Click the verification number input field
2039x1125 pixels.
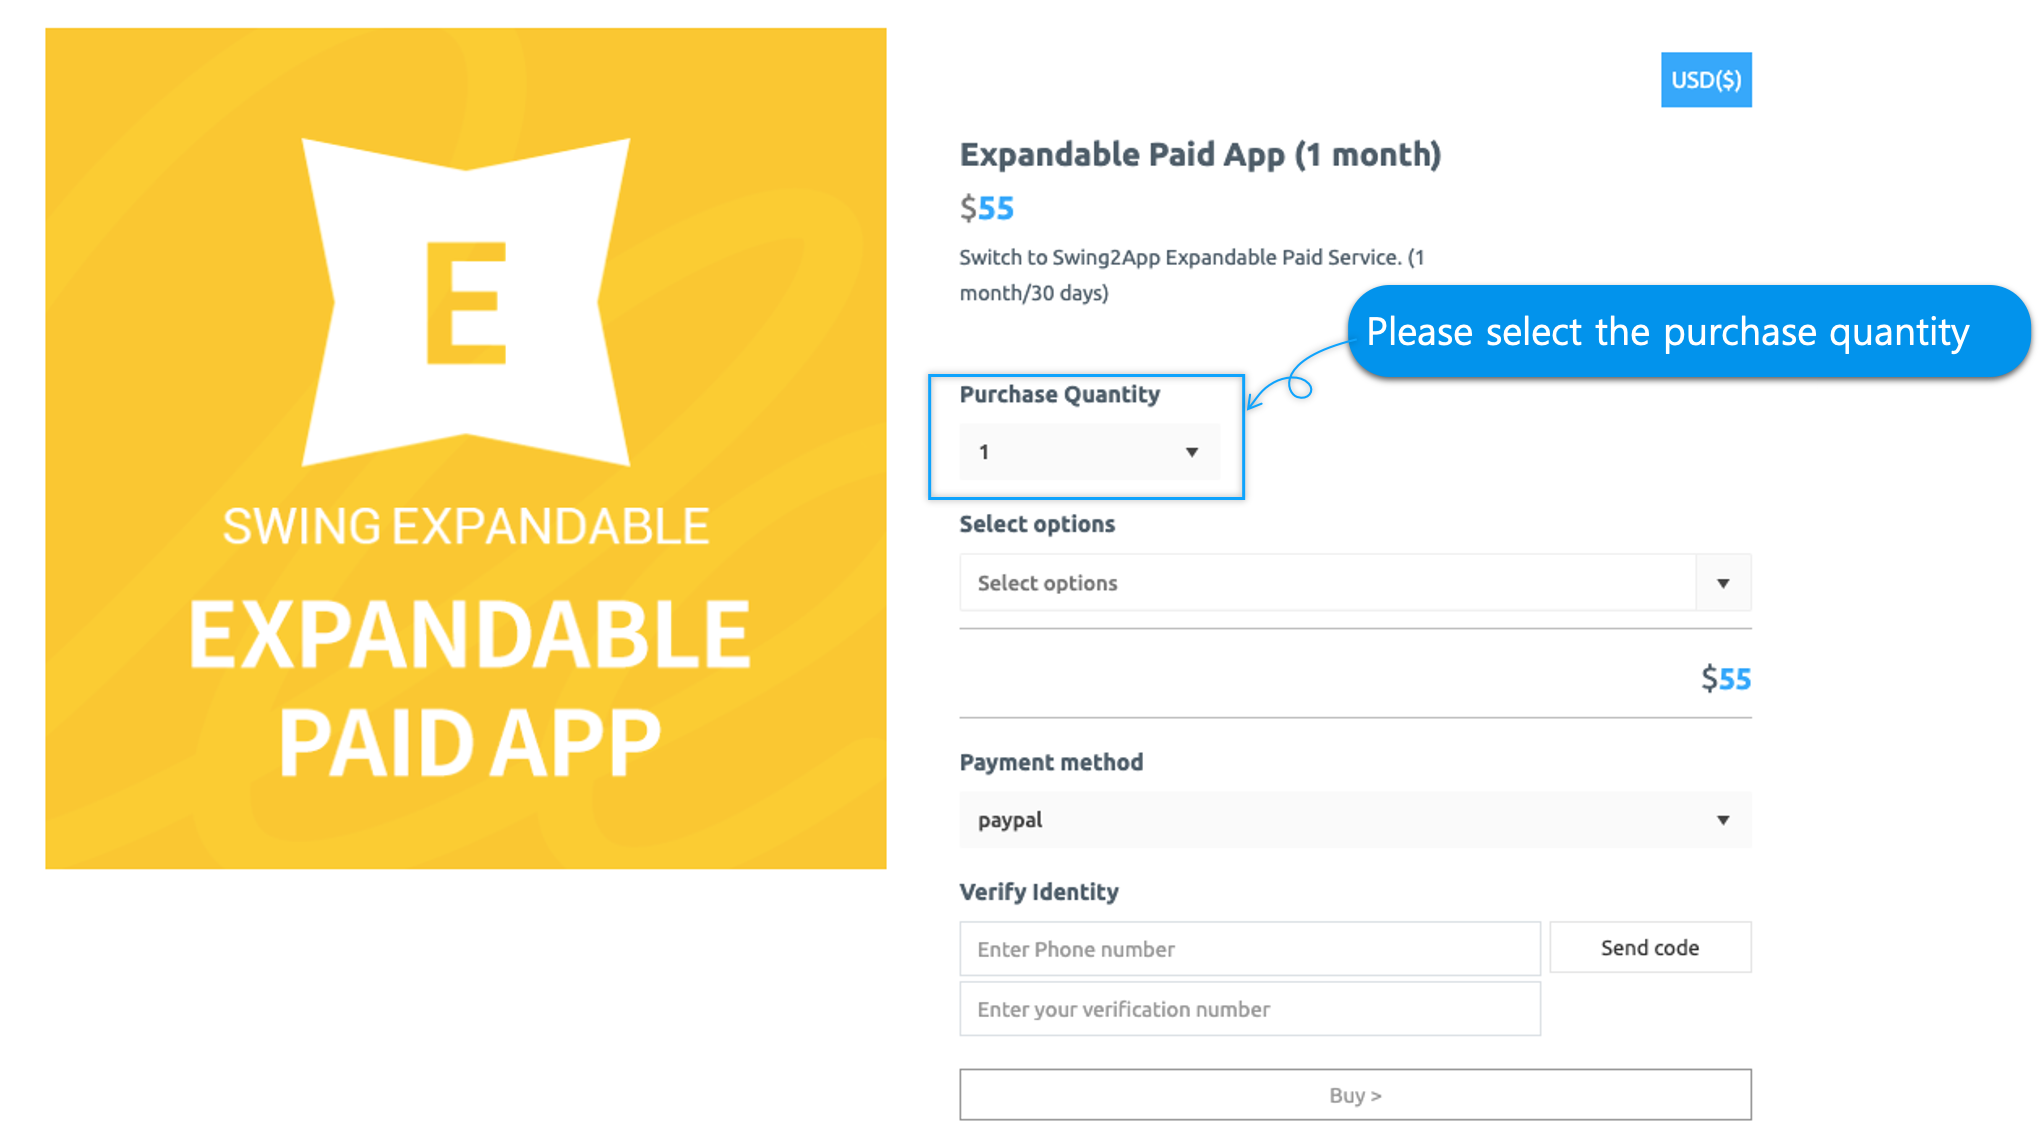click(1249, 1009)
